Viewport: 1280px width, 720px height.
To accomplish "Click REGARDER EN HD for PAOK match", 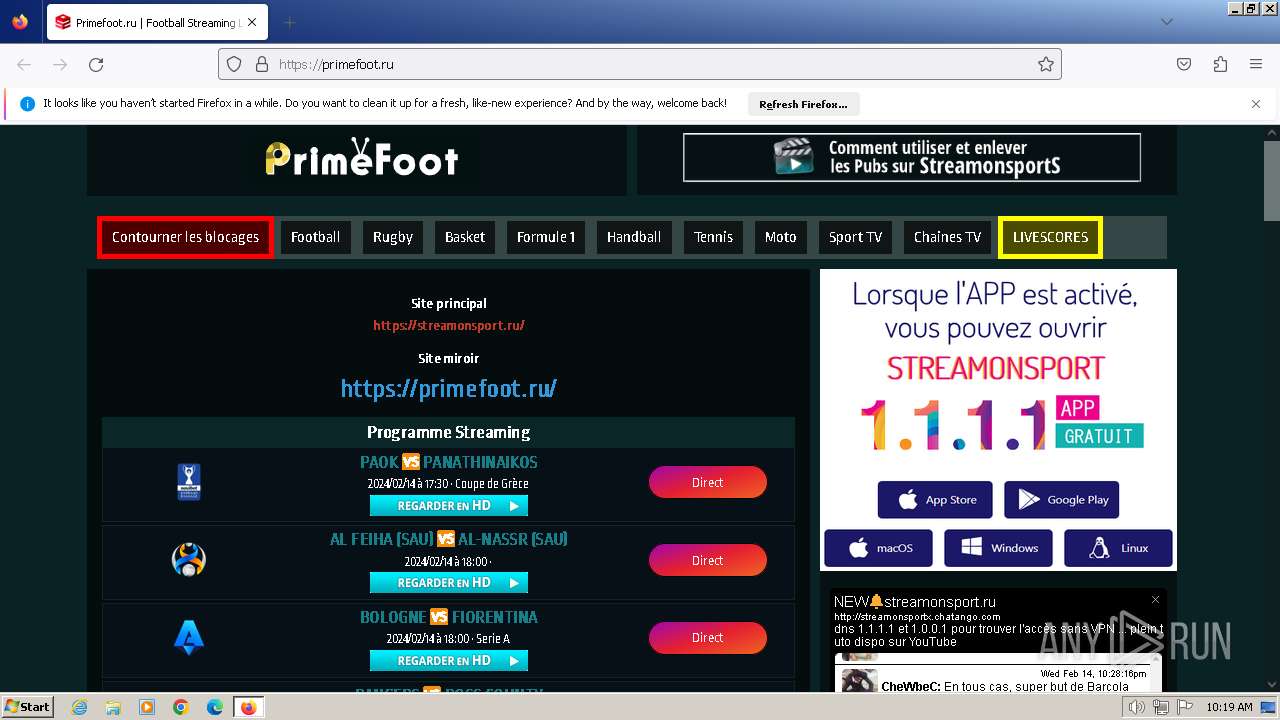I will tap(449, 505).
